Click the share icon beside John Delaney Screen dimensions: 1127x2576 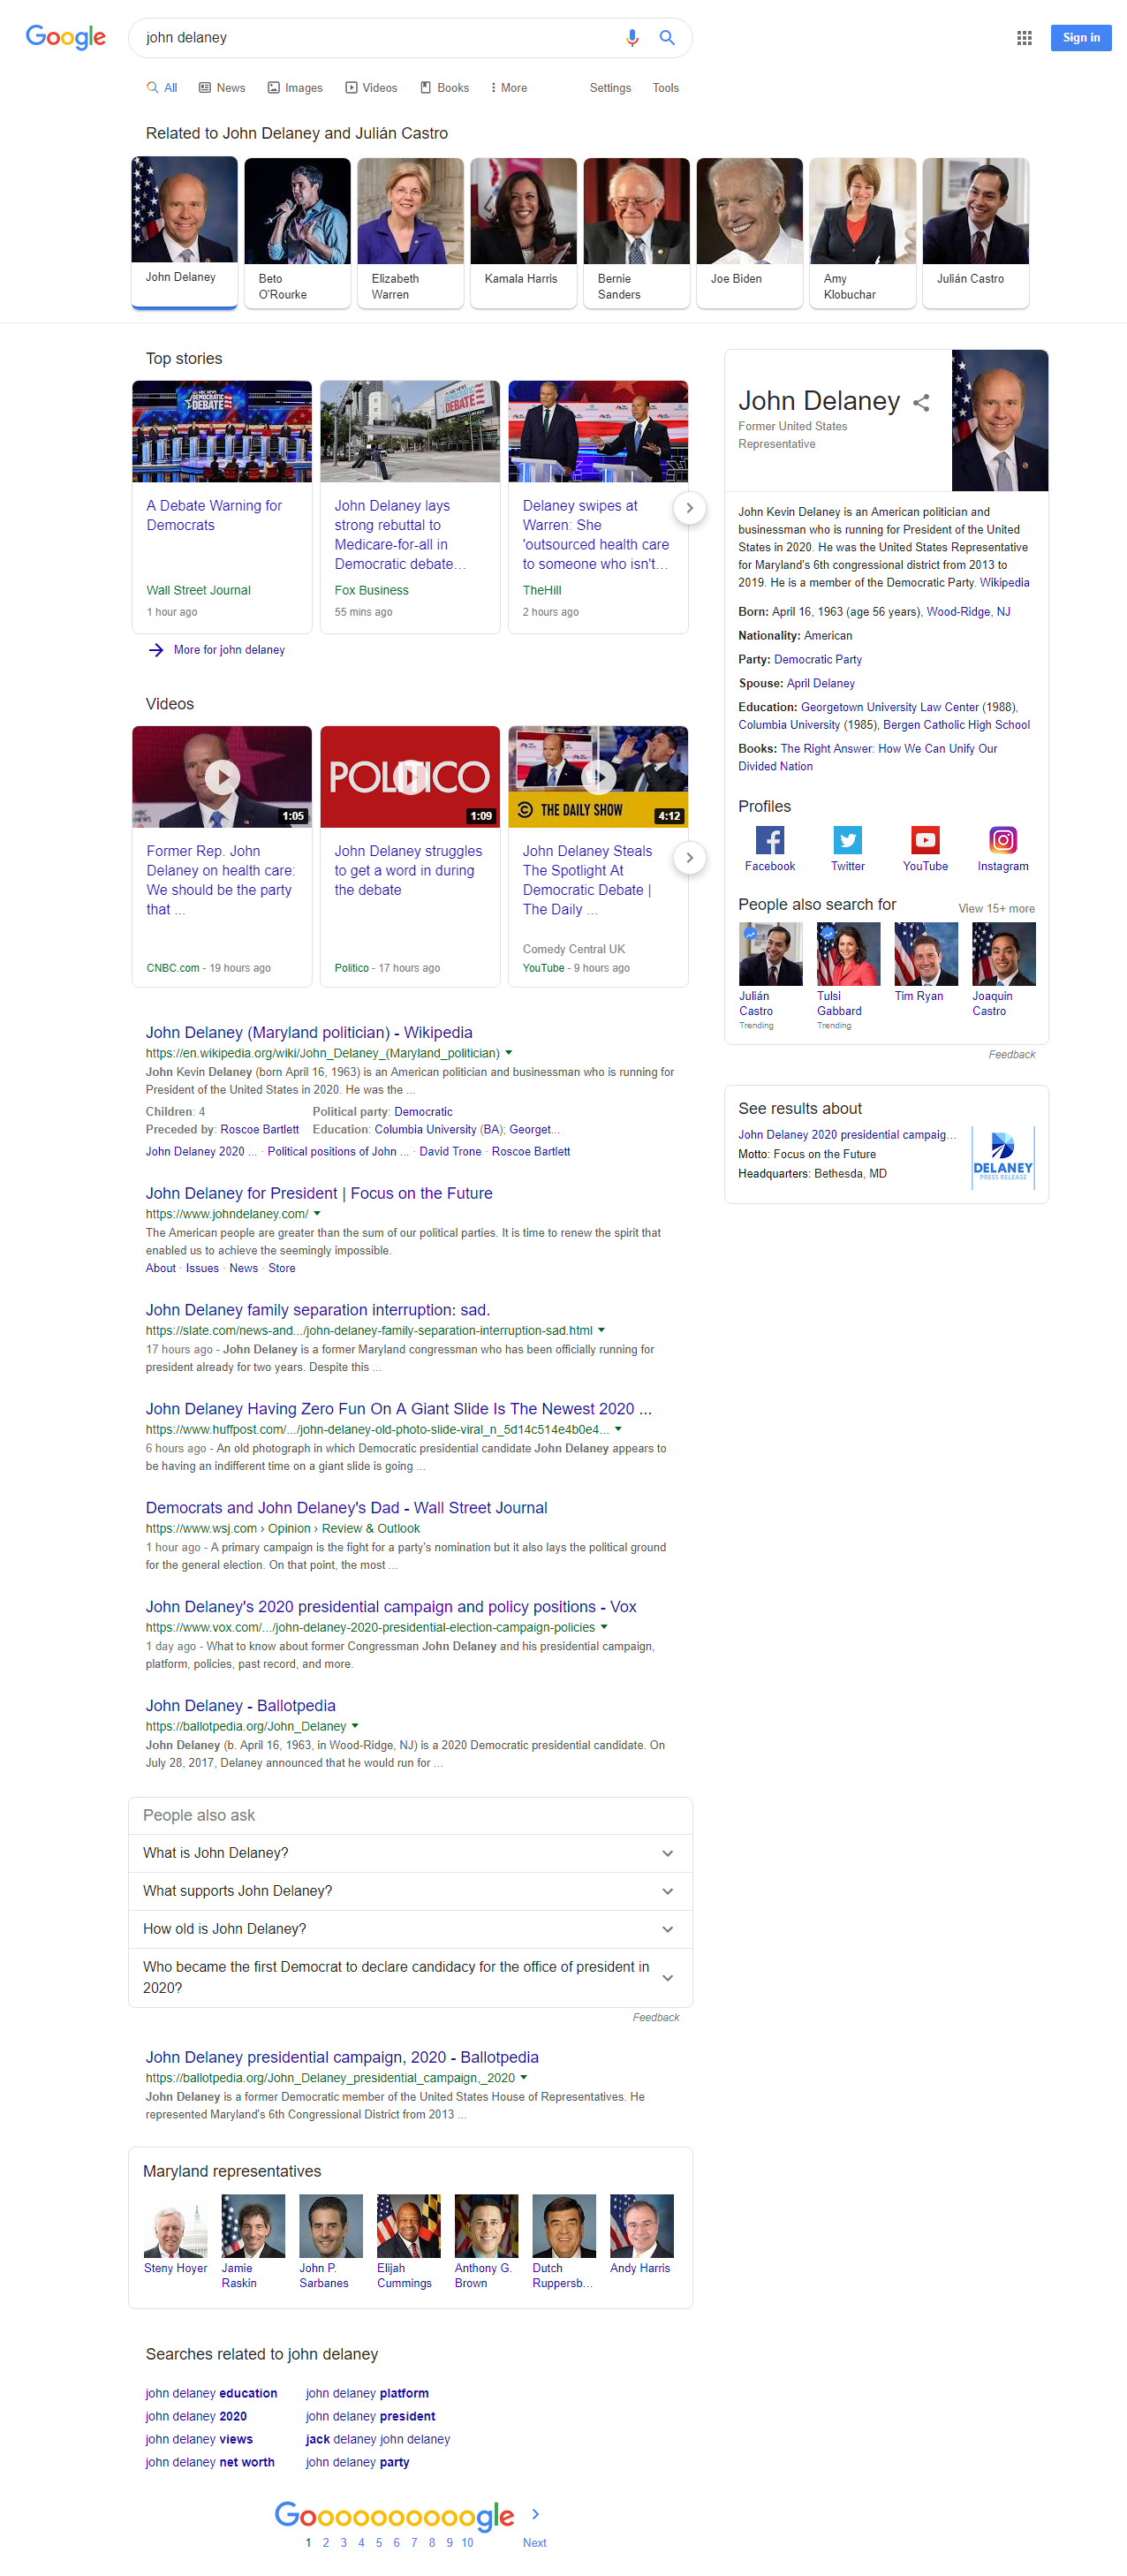coord(921,403)
